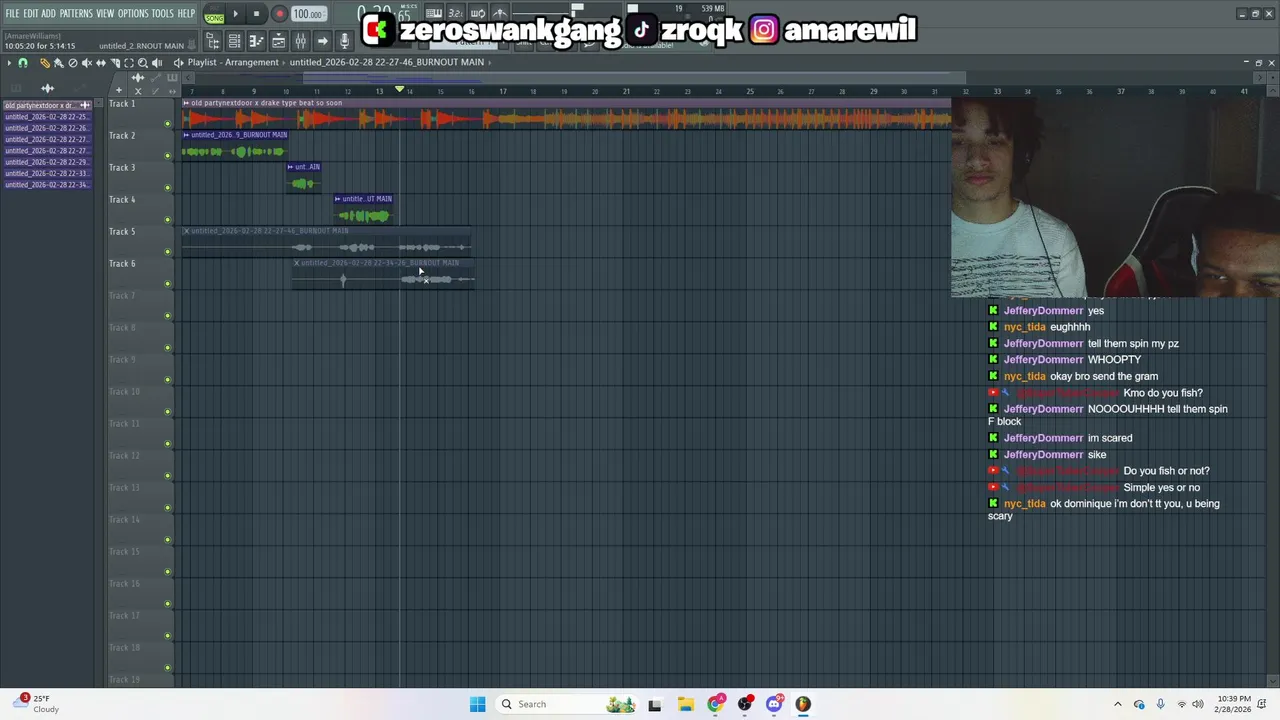The image size is (1280, 720).
Task: Open the OPTIONS menu
Action: pos(133,14)
